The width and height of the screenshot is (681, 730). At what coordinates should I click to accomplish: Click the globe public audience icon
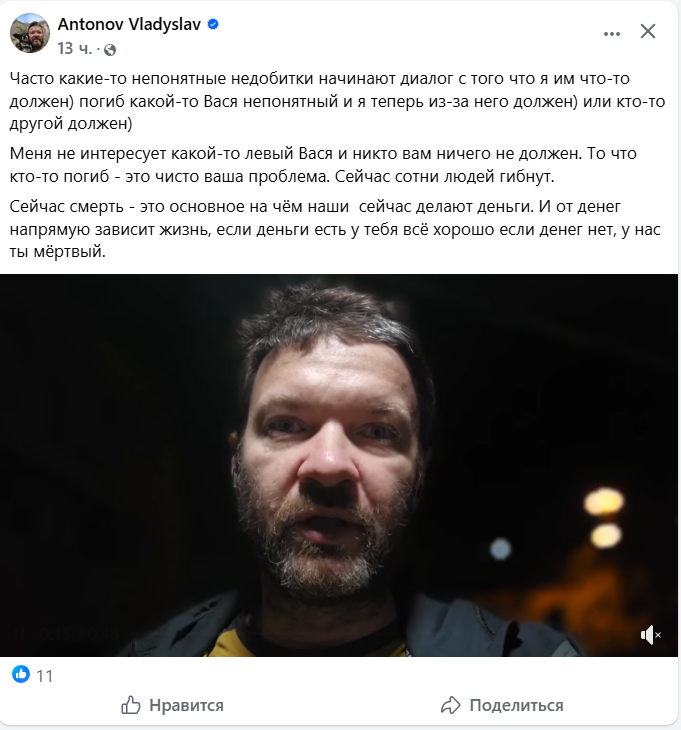tap(110, 49)
